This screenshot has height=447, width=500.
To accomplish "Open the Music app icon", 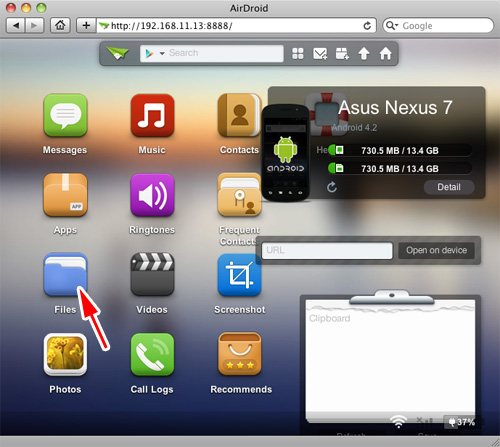I will (x=152, y=115).
